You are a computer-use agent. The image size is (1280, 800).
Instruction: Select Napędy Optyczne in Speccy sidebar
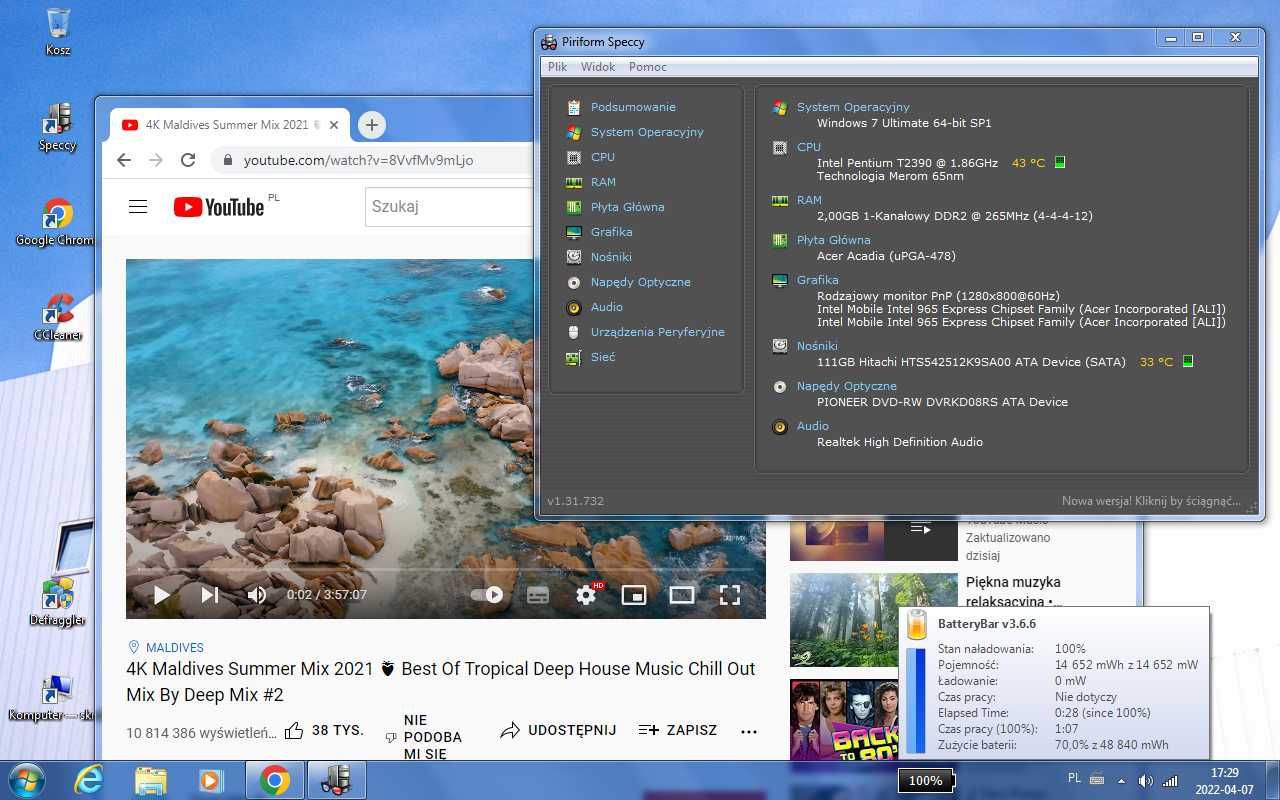(640, 282)
